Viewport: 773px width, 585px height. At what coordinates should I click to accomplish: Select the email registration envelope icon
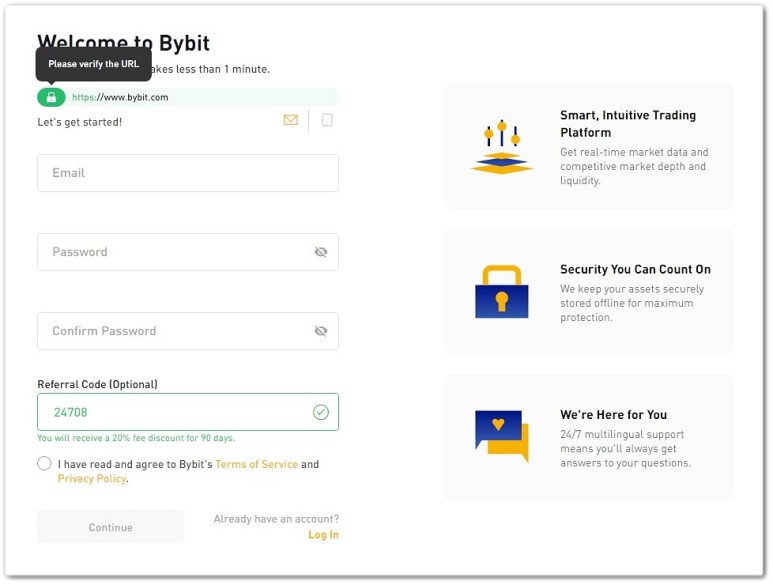(291, 120)
